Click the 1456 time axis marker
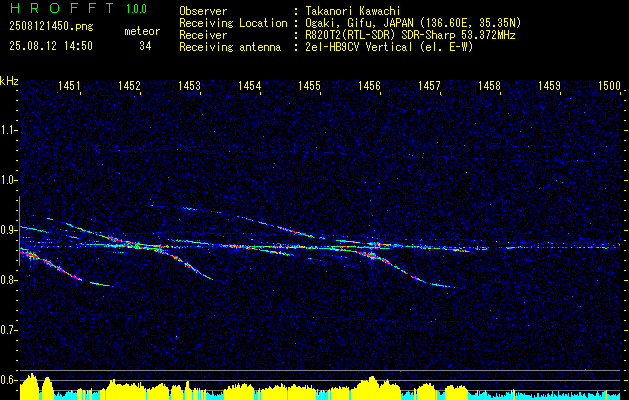This screenshot has width=629, height=400. 369,85
